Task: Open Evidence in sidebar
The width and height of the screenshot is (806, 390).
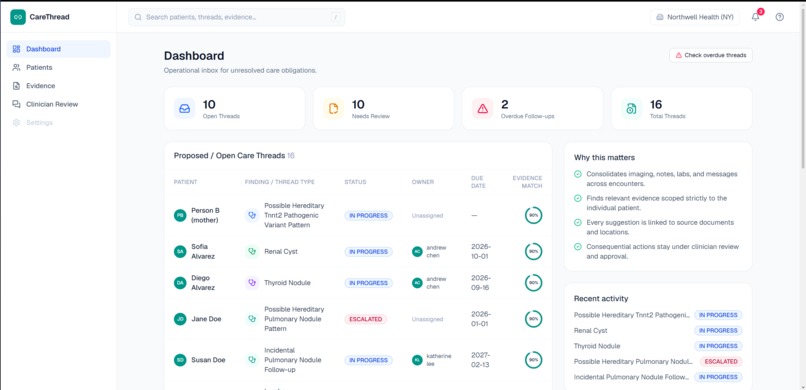Action: [x=59, y=86]
